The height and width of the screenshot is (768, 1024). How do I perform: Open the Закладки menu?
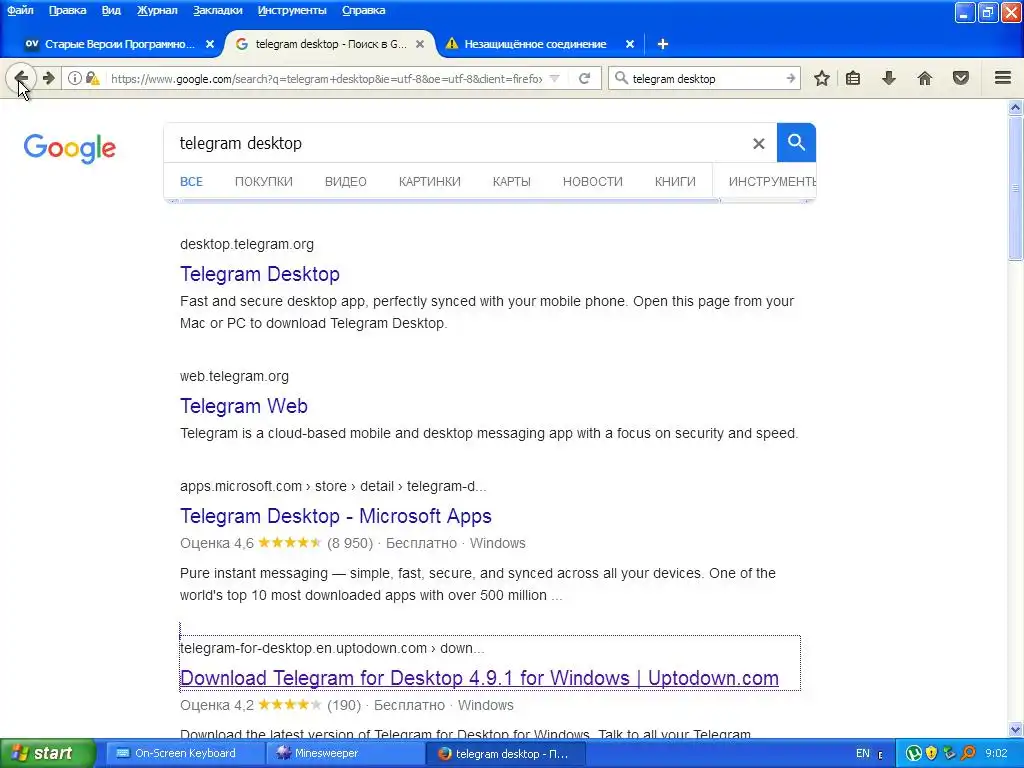pyautogui.click(x=217, y=10)
